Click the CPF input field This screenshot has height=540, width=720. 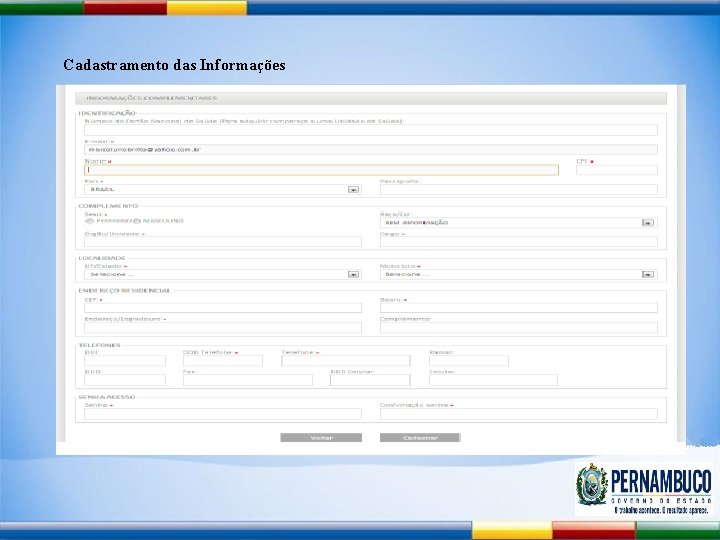point(617,170)
